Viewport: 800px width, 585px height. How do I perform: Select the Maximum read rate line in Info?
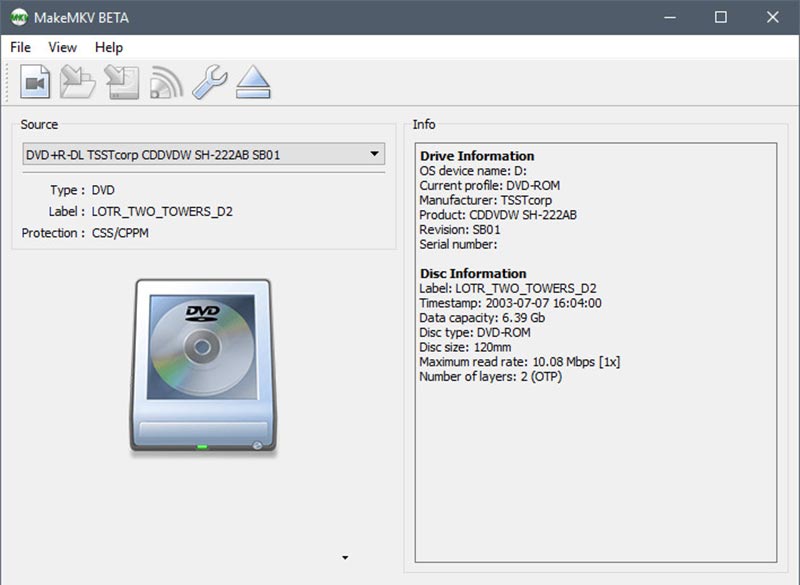522,361
